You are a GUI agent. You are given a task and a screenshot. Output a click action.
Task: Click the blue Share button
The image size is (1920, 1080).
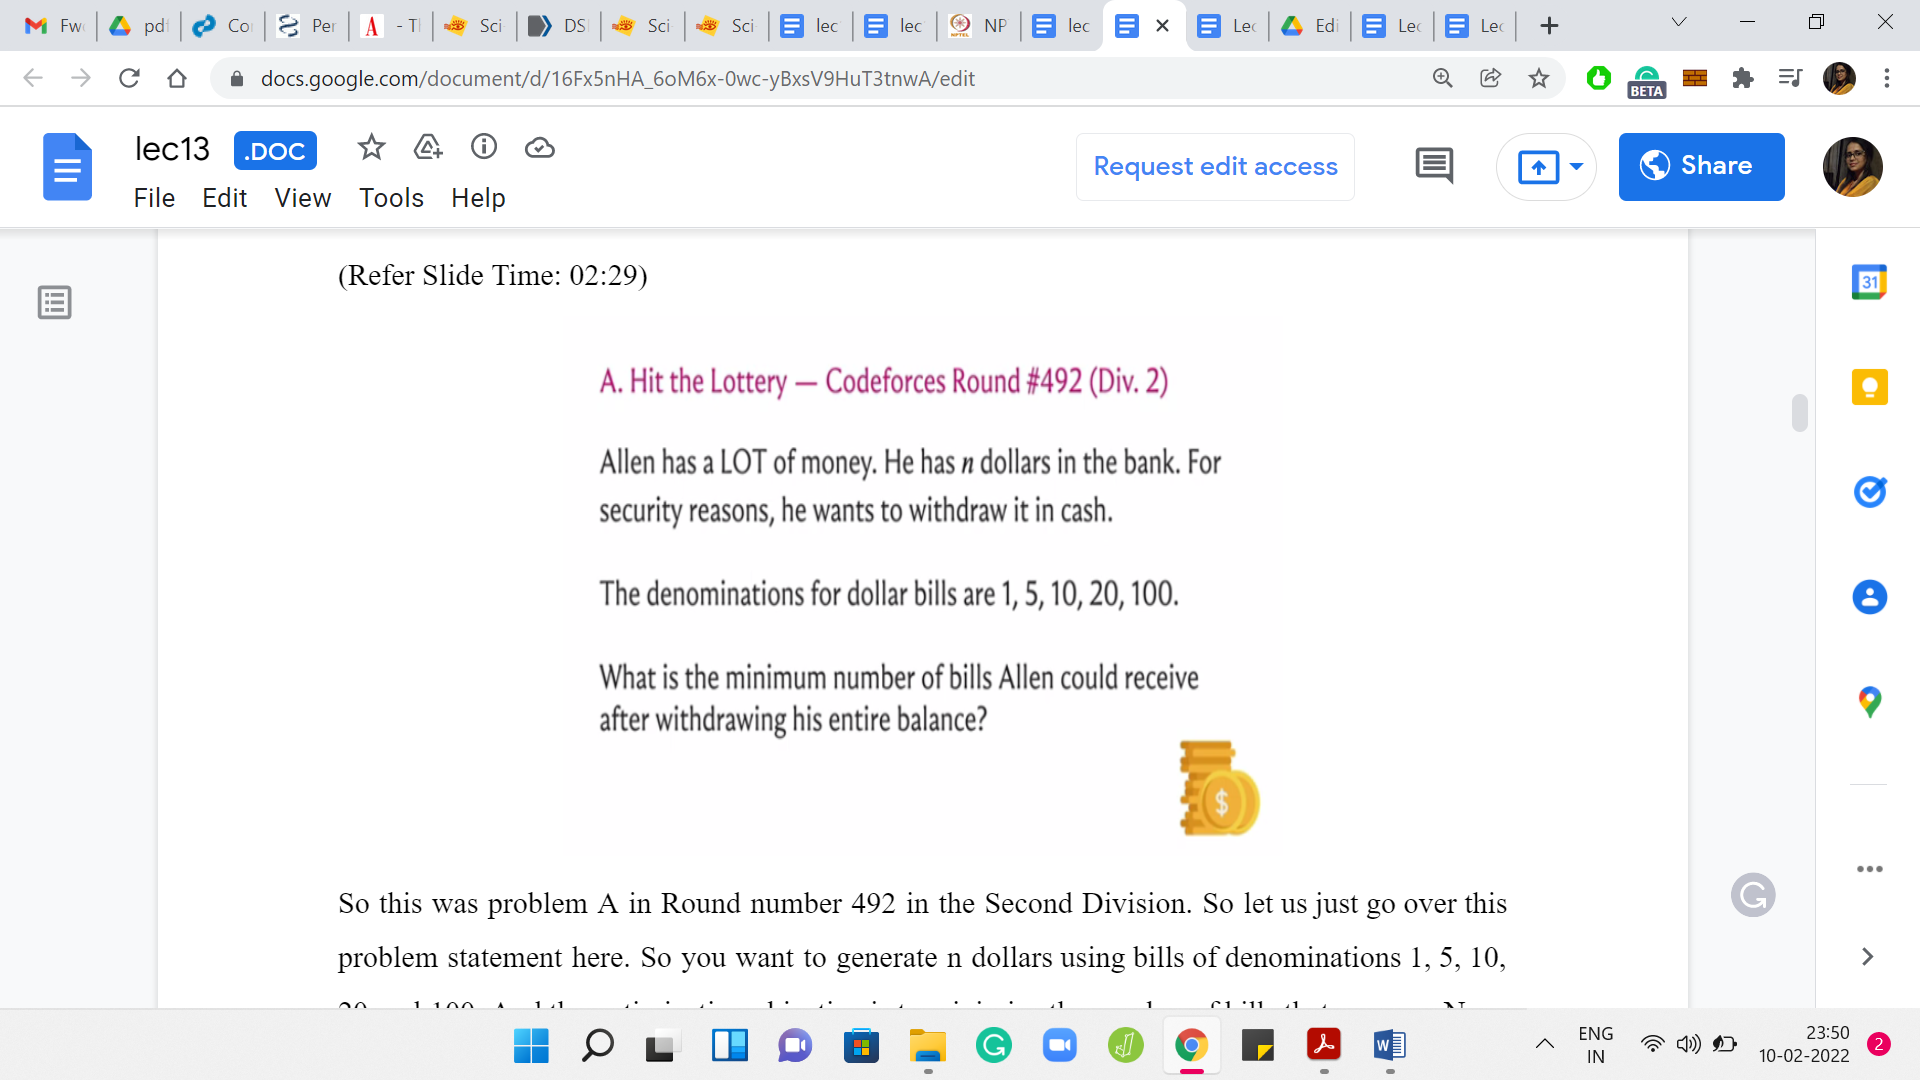click(1701, 166)
